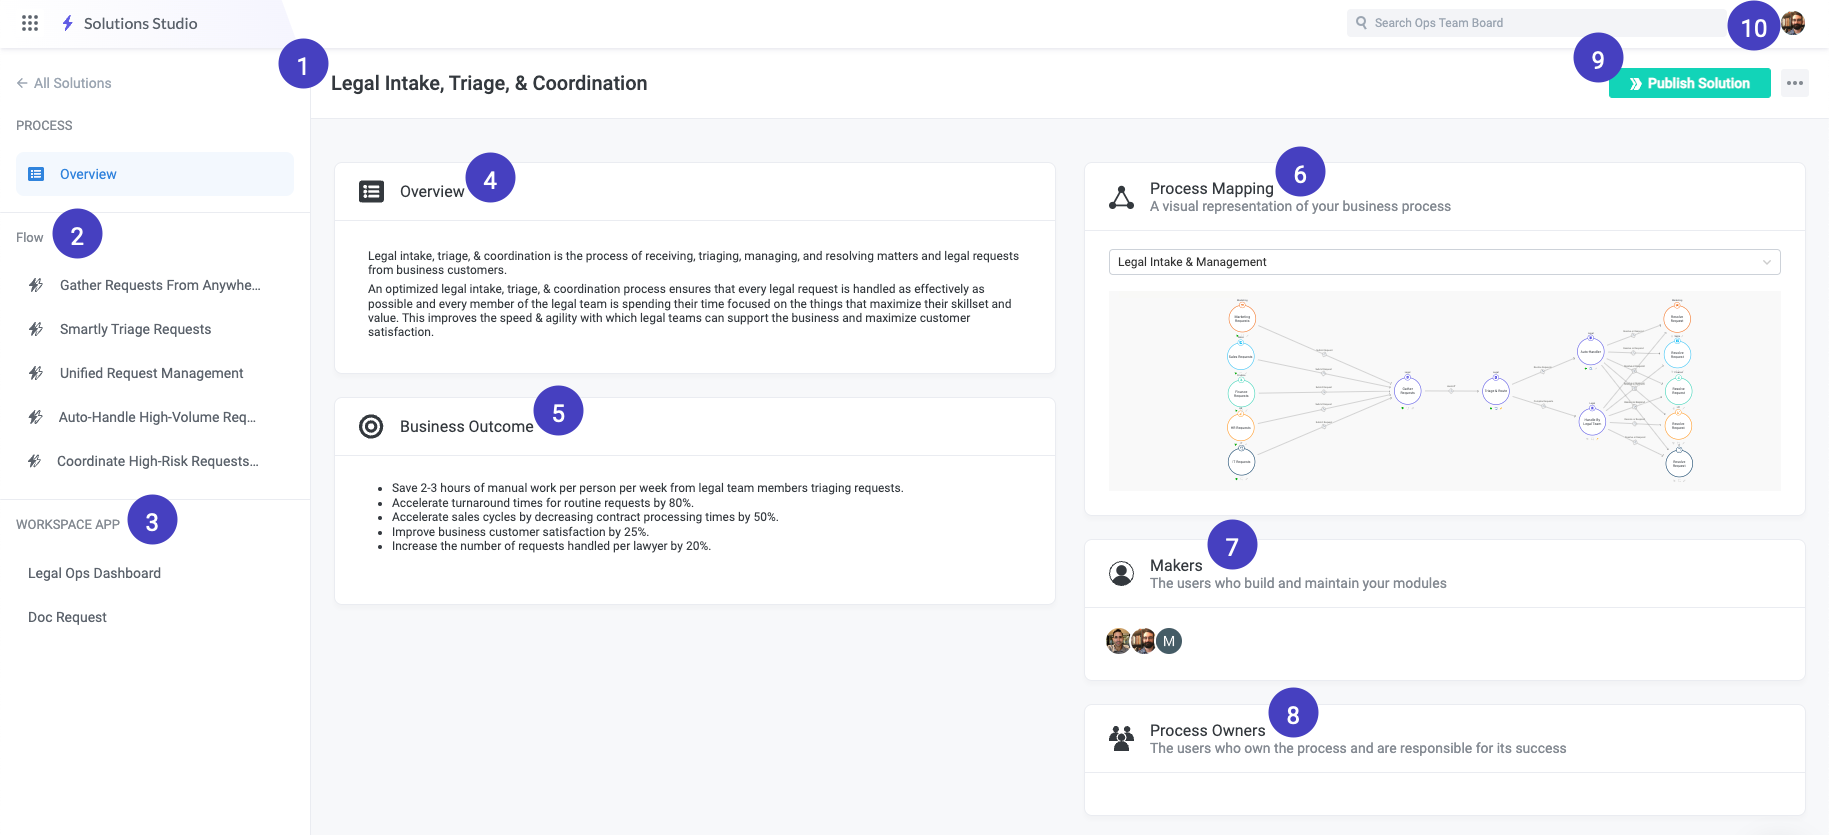The image size is (1829, 835).
Task: Open the Legal Intake & Management dropdown
Action: point(1444,261)
